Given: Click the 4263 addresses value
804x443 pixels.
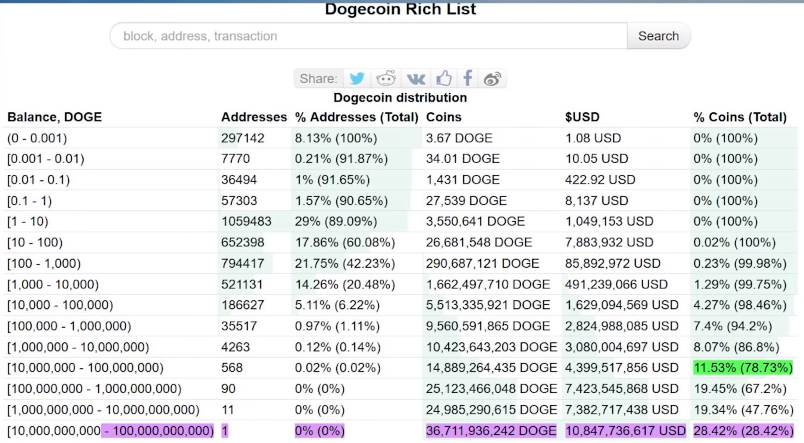Looking at the screenshot, I should 235,347.
